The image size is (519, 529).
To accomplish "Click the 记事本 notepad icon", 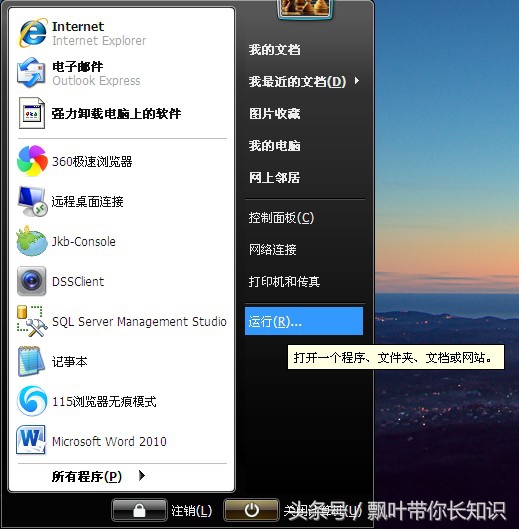I will (31, 361).
